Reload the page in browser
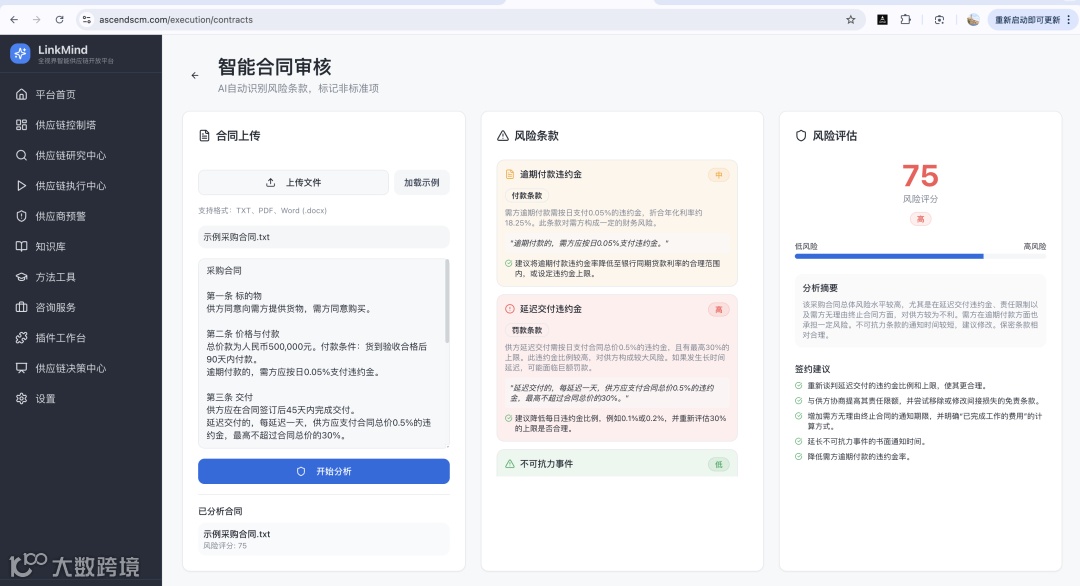The width and height of the screenshot is (1080, 586). coord(59,19)
